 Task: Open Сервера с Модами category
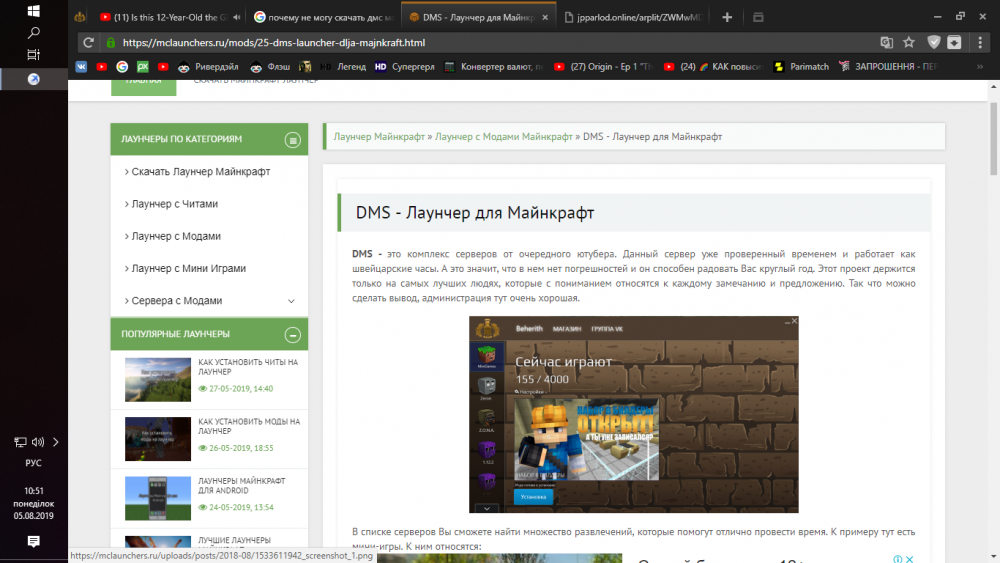tap(177, 300)
